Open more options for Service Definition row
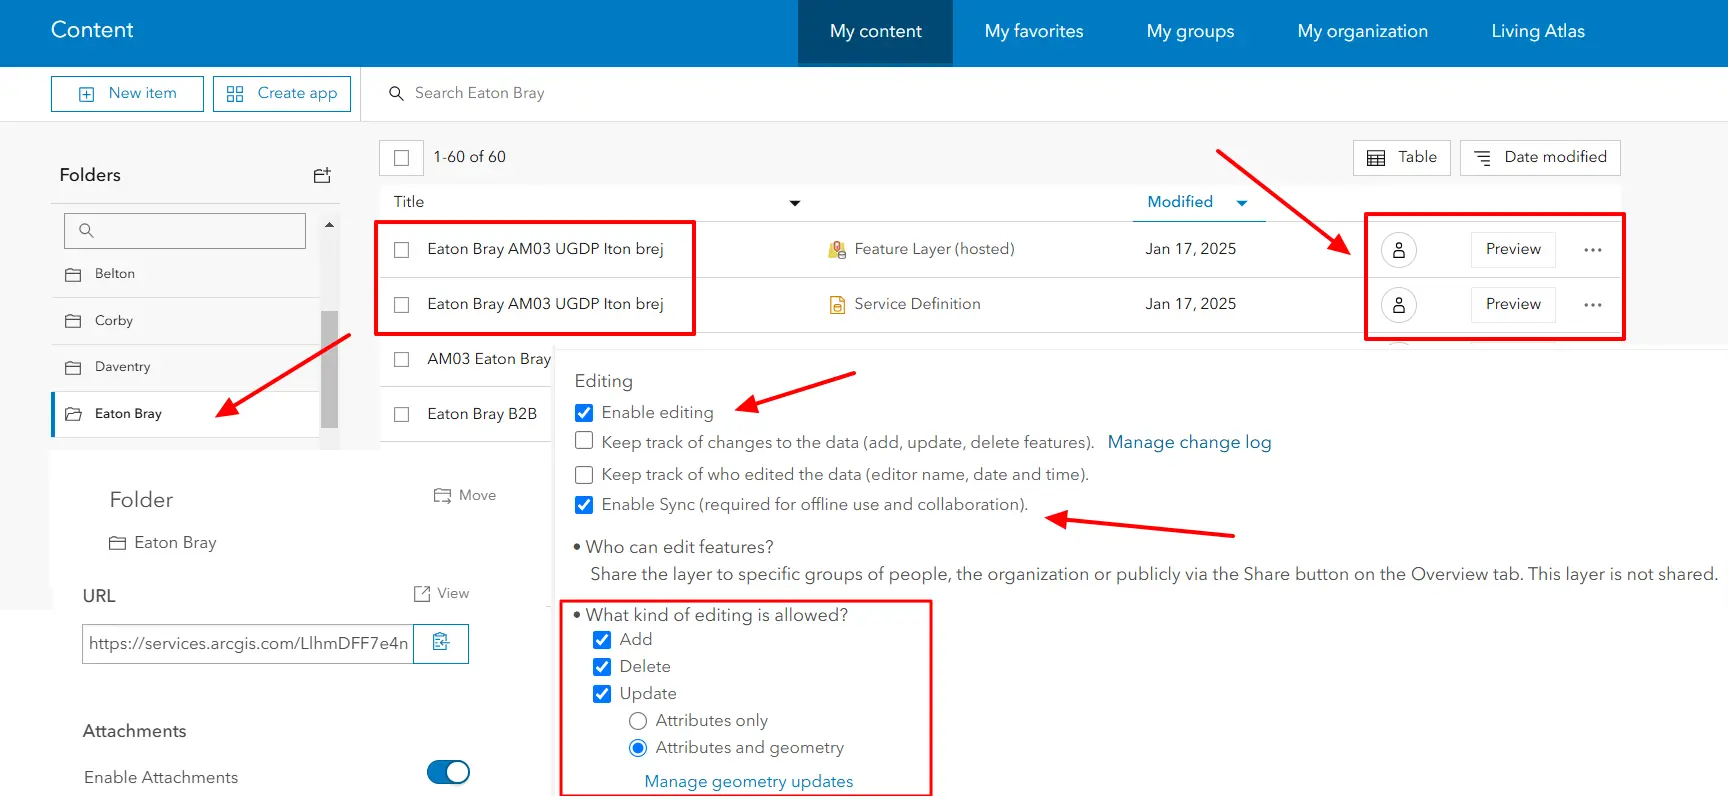Screen dimensions: 1728x804 pyautogui.click(x=1593, y=304)
